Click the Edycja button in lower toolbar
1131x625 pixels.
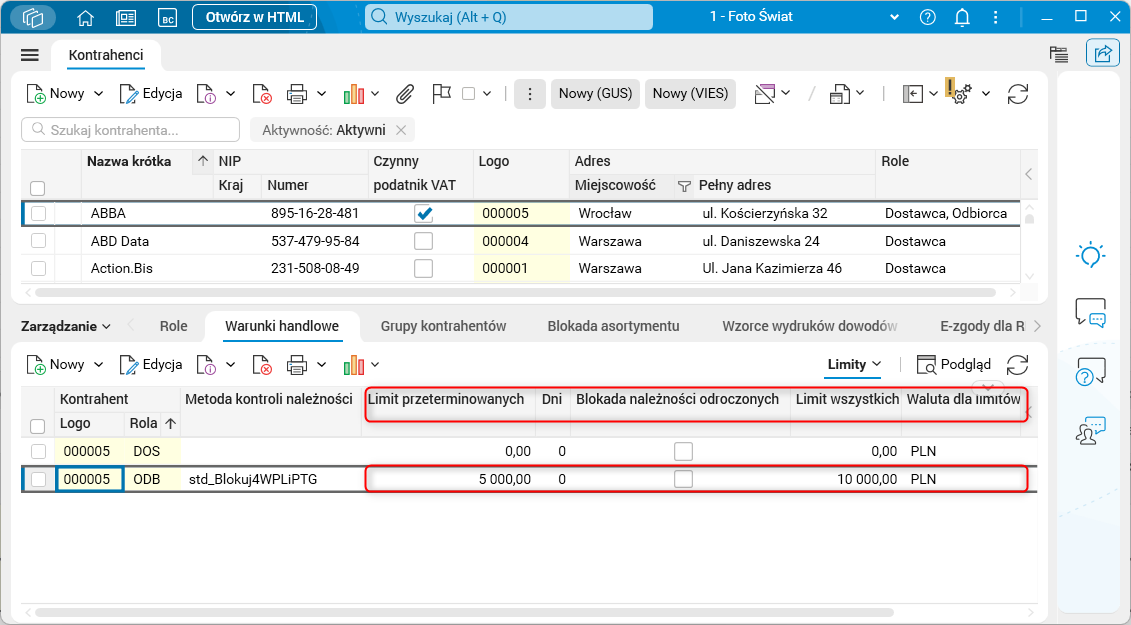click(151, 365)
